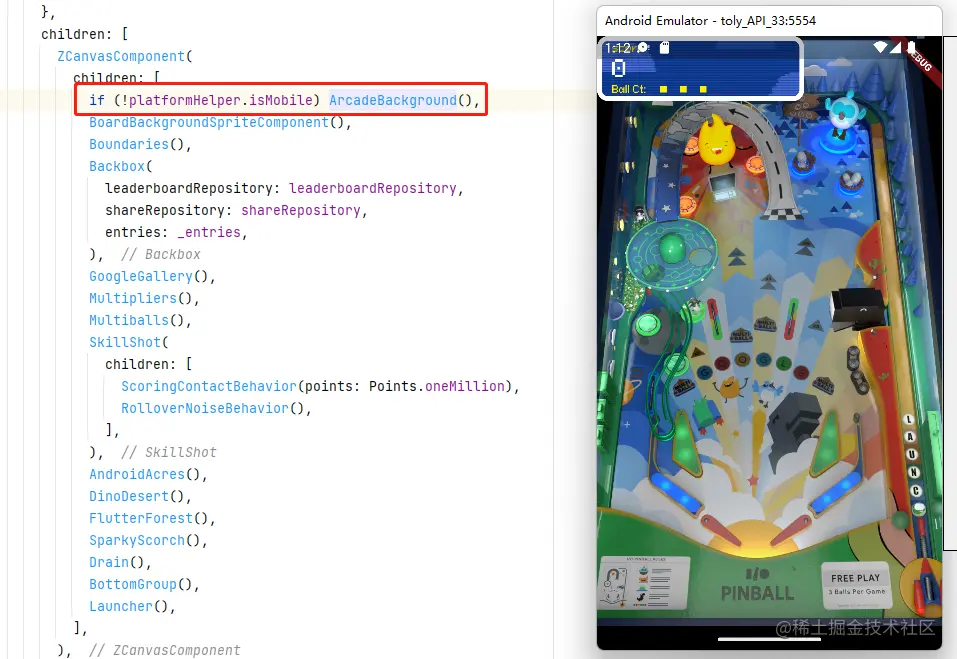Click the FREE PLAY sign
Image resolution: width=957 pixels, height=659 pixels.
tap(856, 584)
